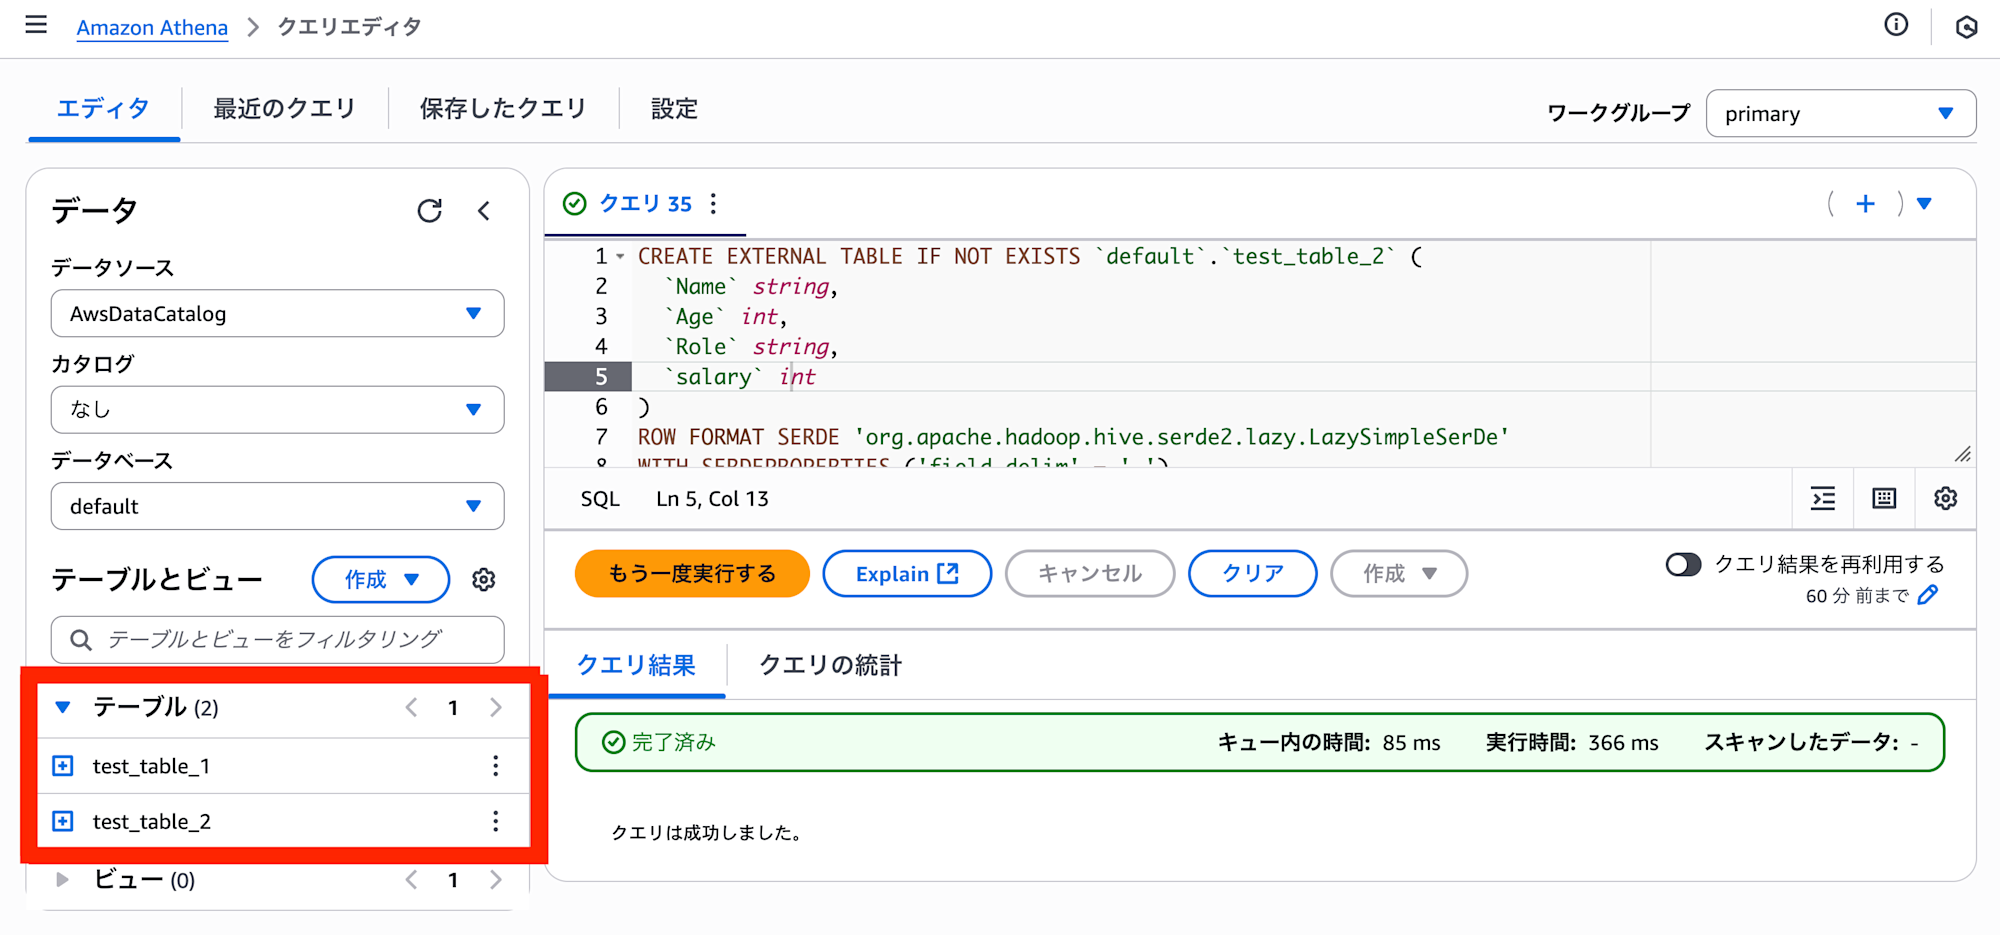Switch to the 設定 tab
Viewport: 2000px width, 935px height.
point(674,108)
